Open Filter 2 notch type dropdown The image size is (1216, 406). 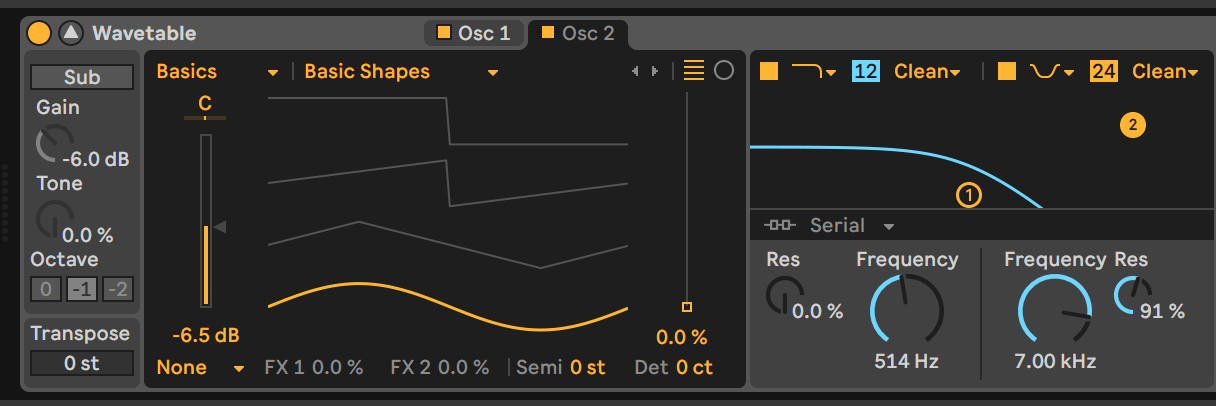pos(1052,72)
